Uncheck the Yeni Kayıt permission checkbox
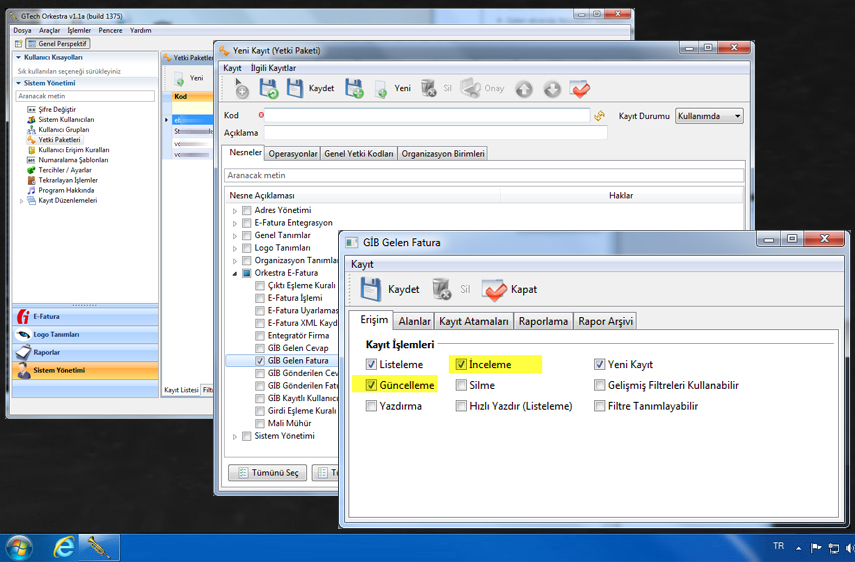The width and height of the screenshot is (855, 562). (x=600, y=365)
